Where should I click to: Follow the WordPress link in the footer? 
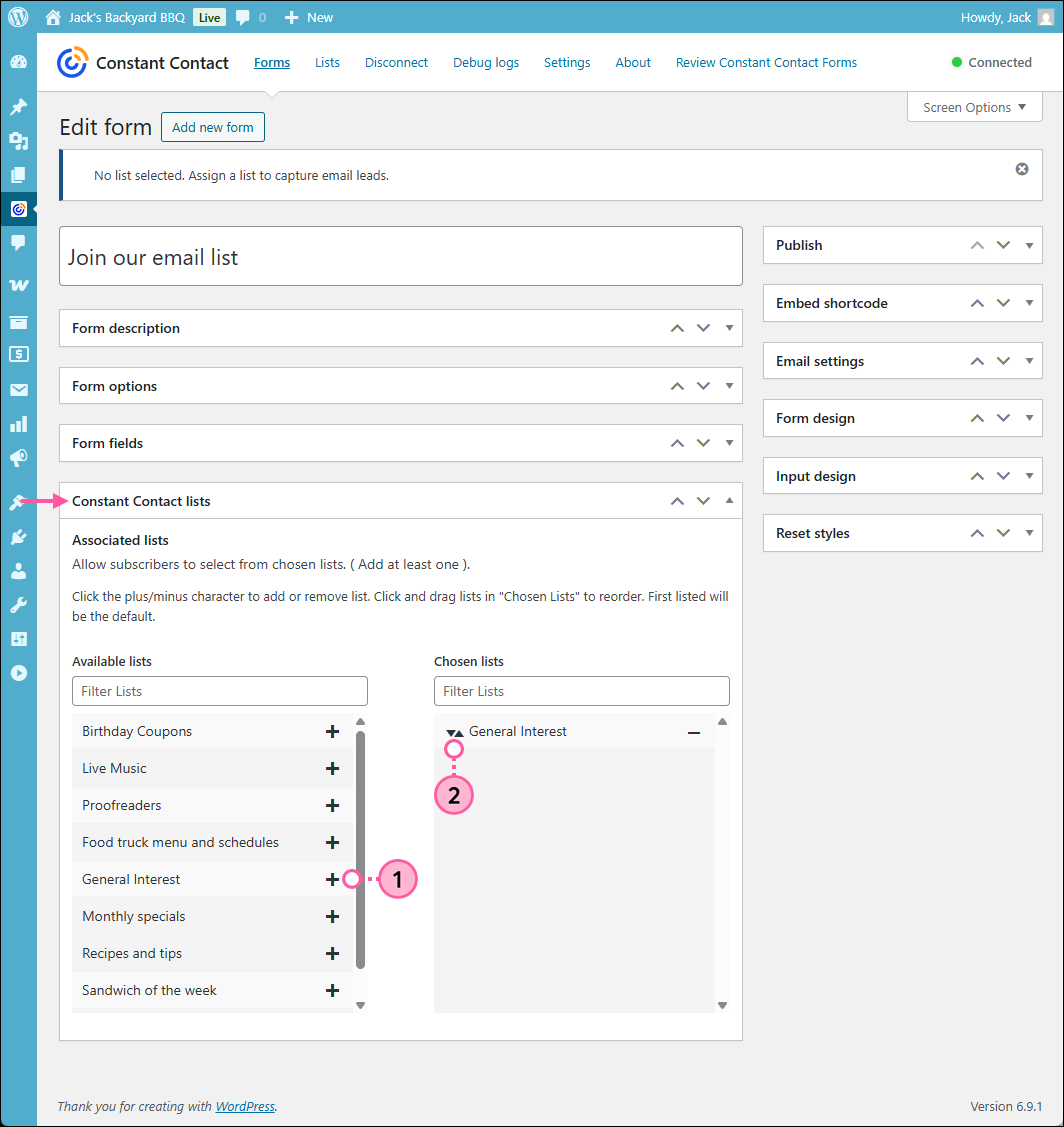click(245, 1106)
